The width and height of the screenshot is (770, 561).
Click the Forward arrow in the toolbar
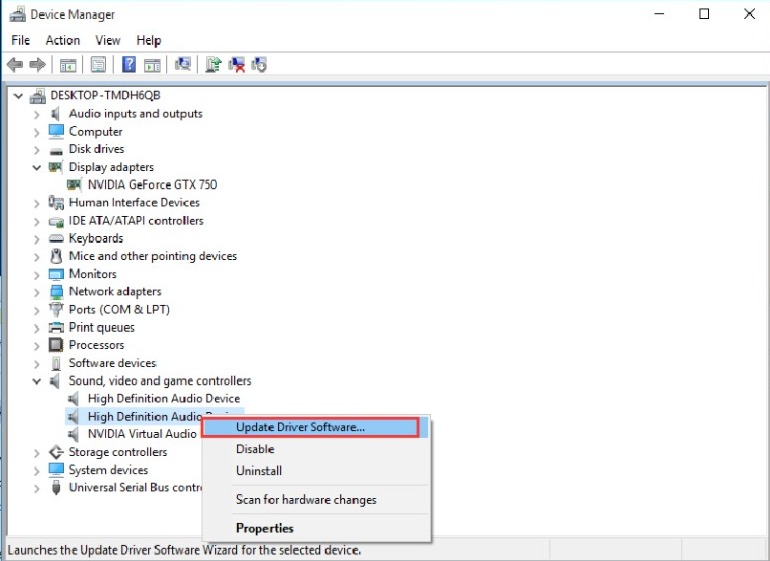coord(37,65)
